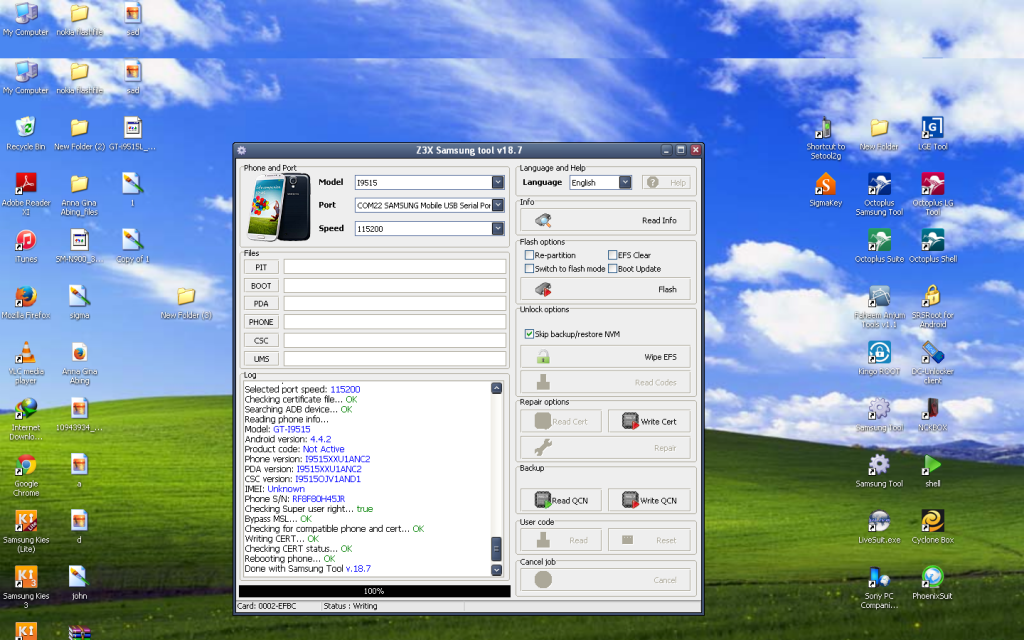Click the 100% progress bar
1024x640 pixels.
[374, 591]
